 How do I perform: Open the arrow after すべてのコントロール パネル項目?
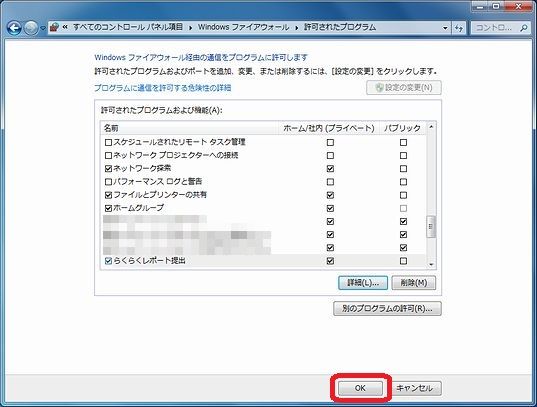tap(190, 28)
